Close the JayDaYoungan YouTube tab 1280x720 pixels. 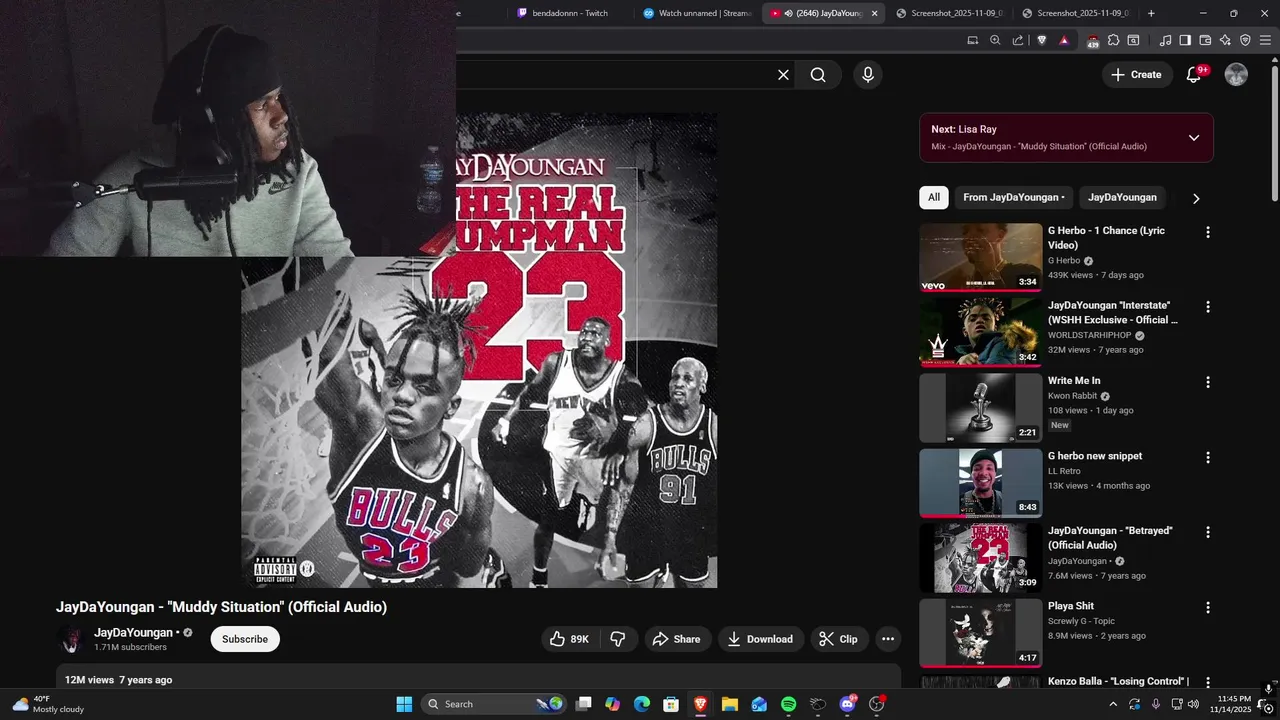pos(875,13)
